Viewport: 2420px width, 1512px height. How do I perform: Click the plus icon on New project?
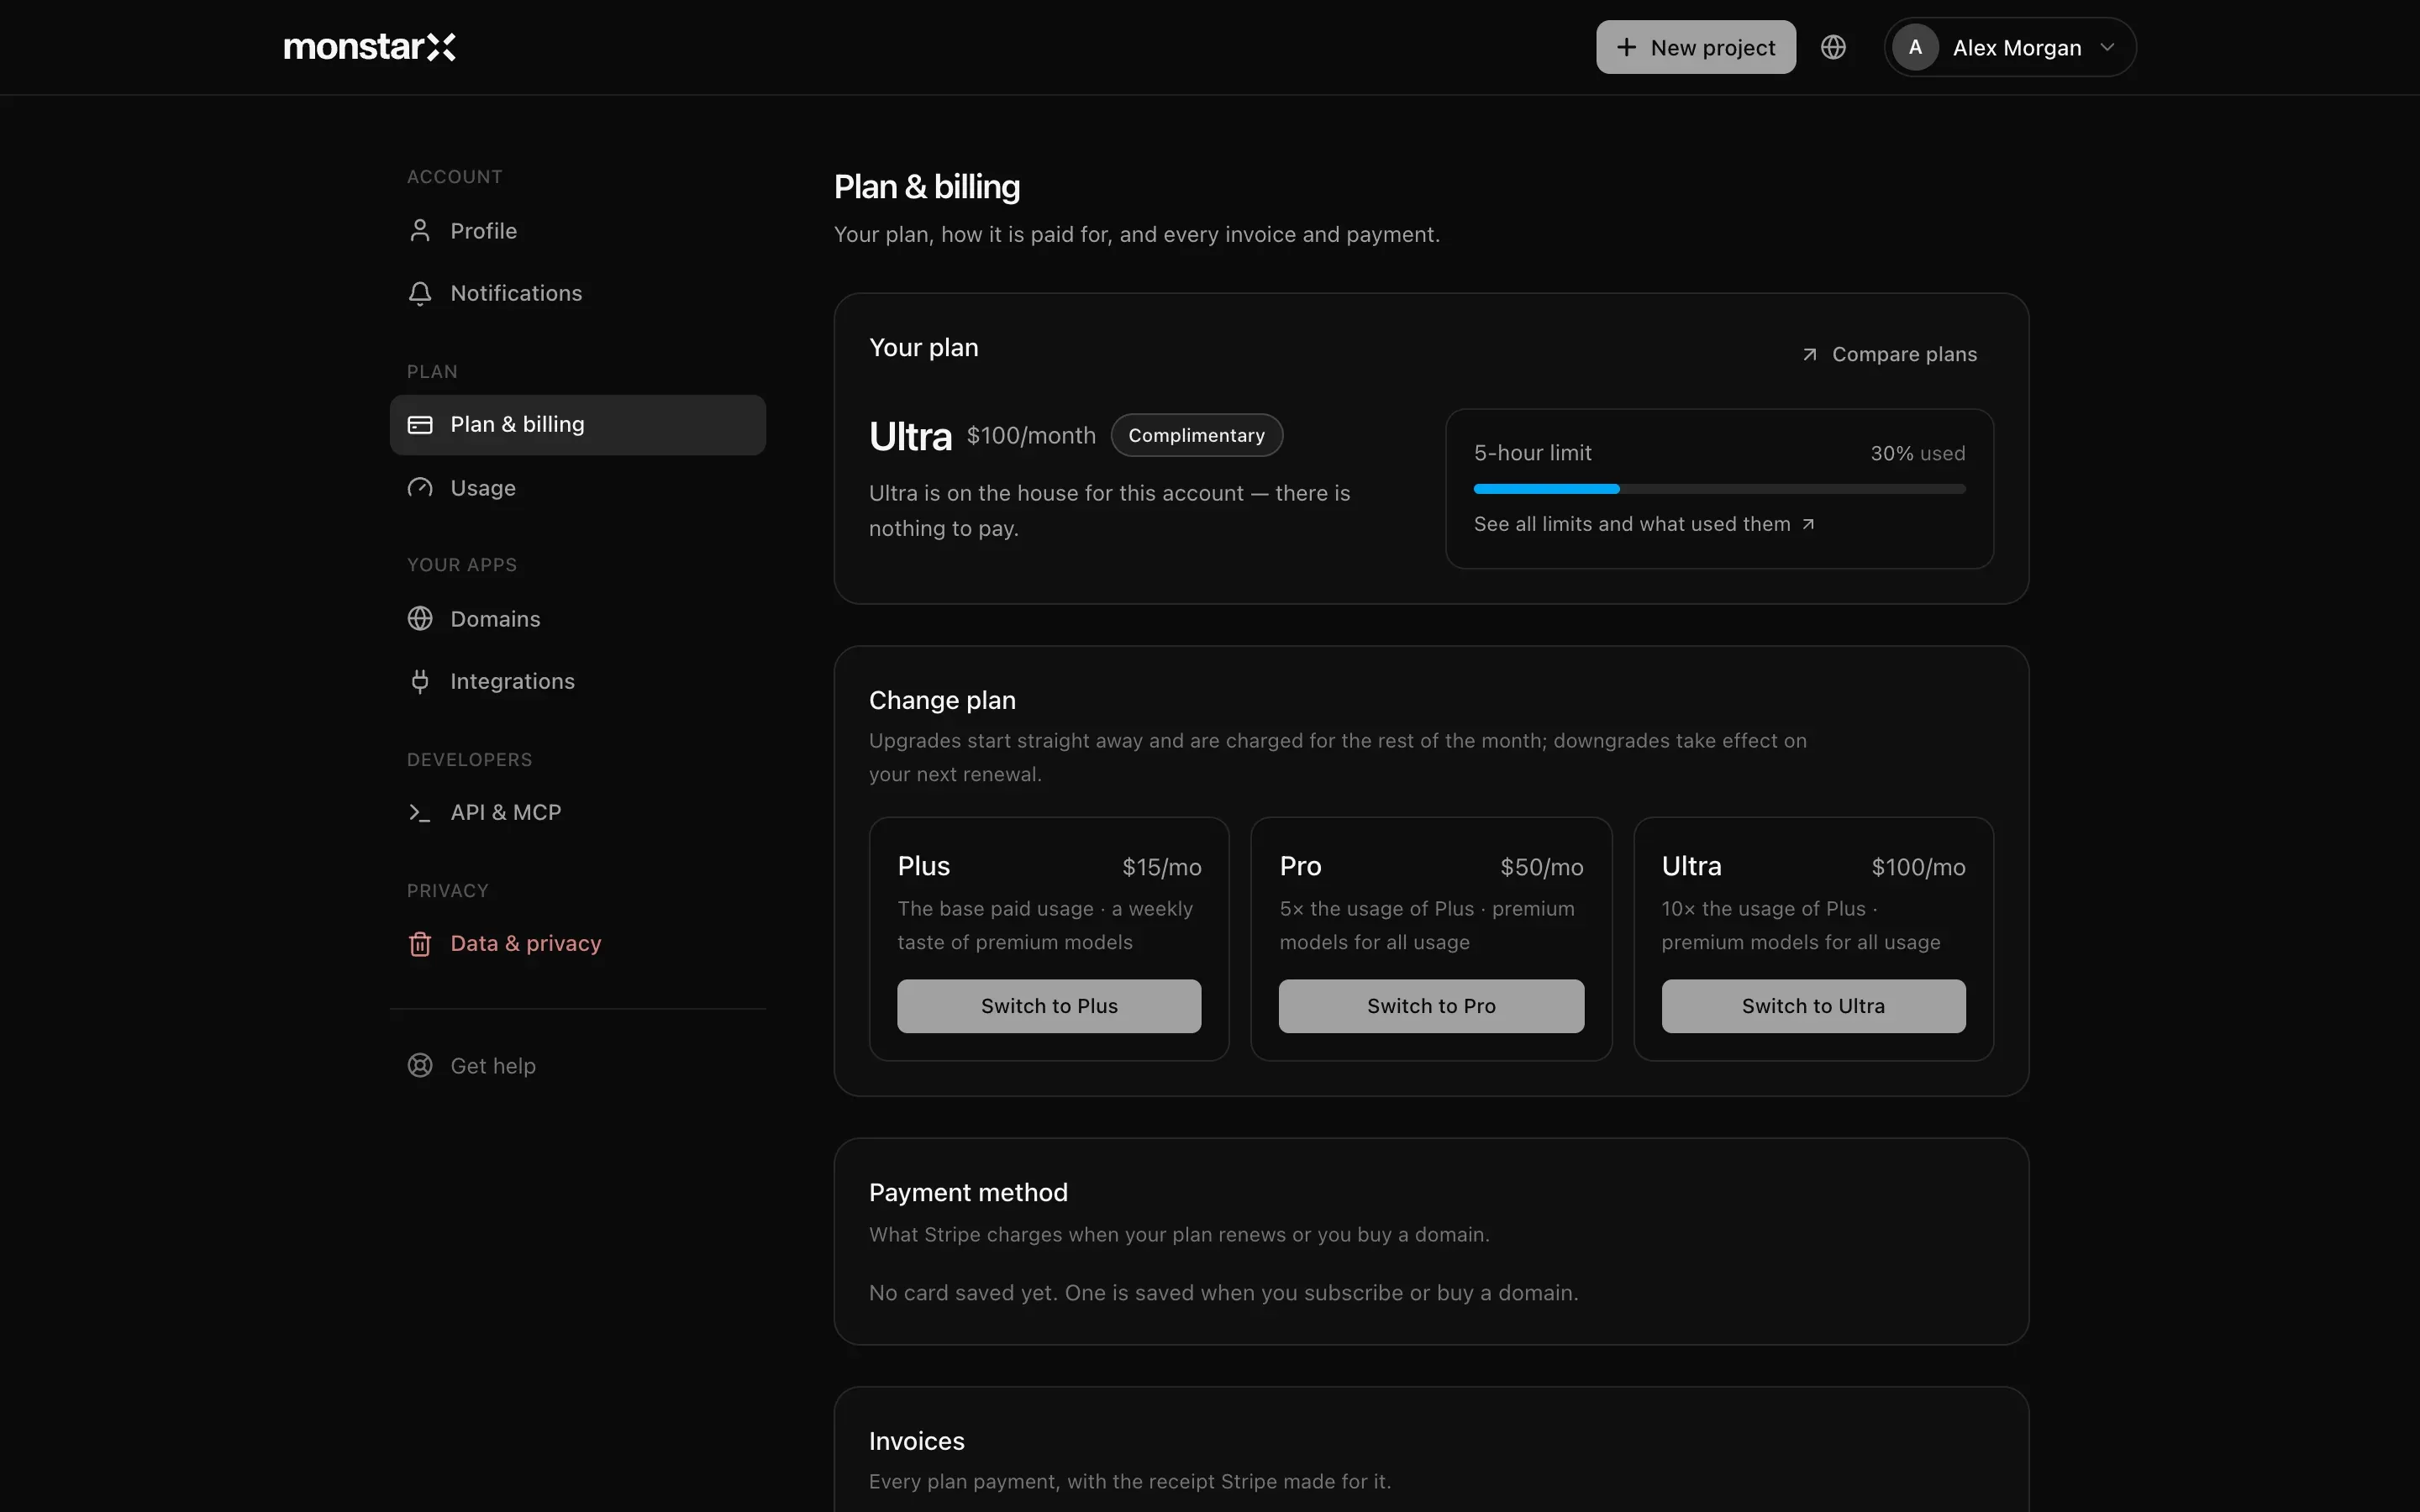[x=1627, y=47]
